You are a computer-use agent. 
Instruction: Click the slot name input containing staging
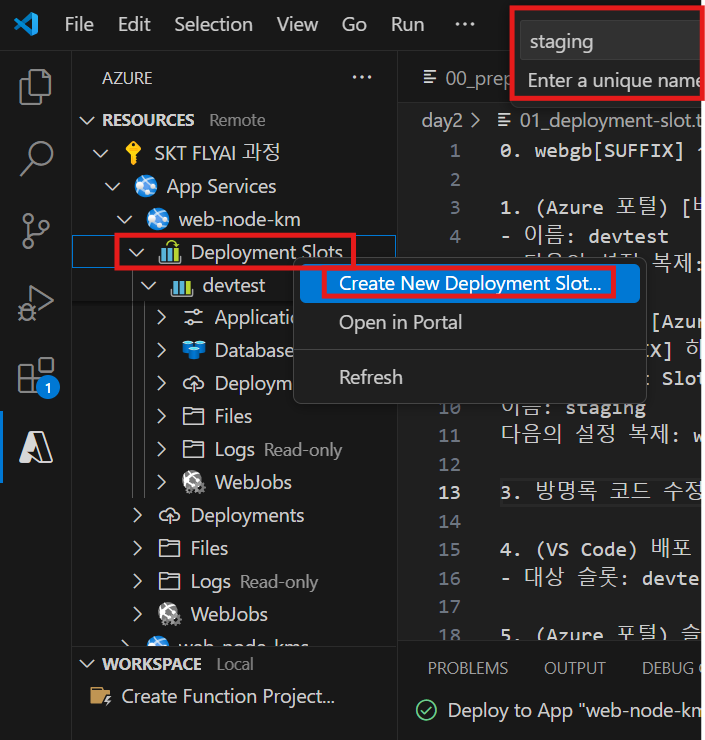611,42
